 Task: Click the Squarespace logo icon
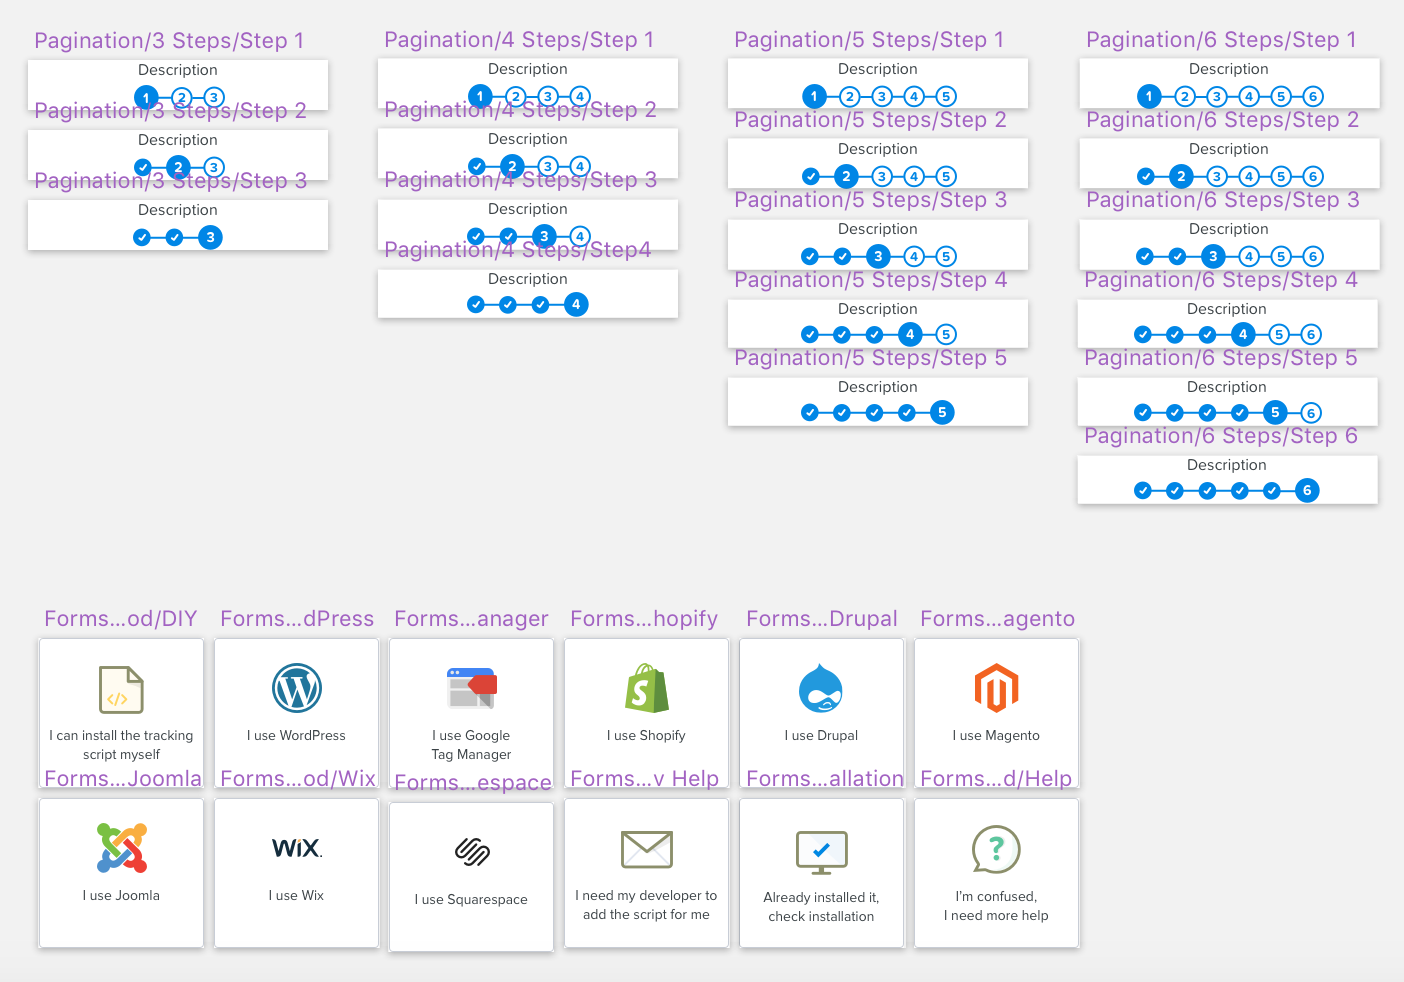(x=472, y=851)
